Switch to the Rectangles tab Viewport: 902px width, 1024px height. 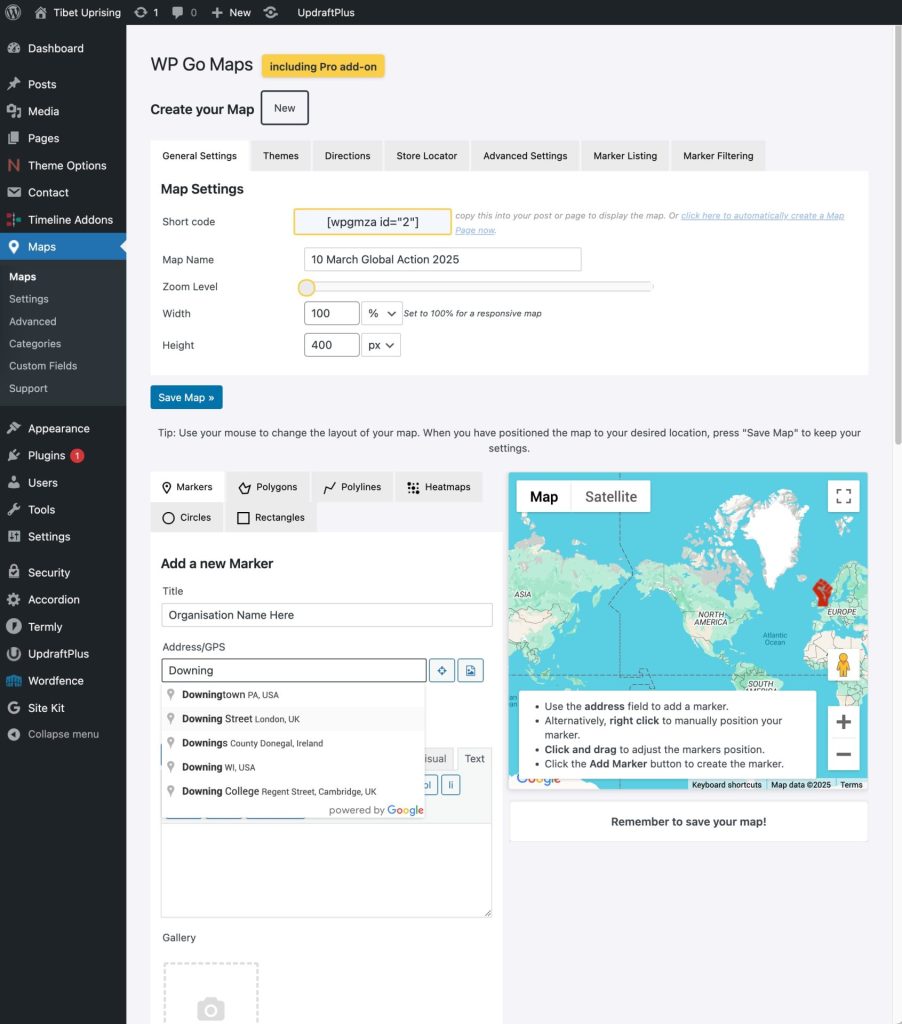click(271, 517)
